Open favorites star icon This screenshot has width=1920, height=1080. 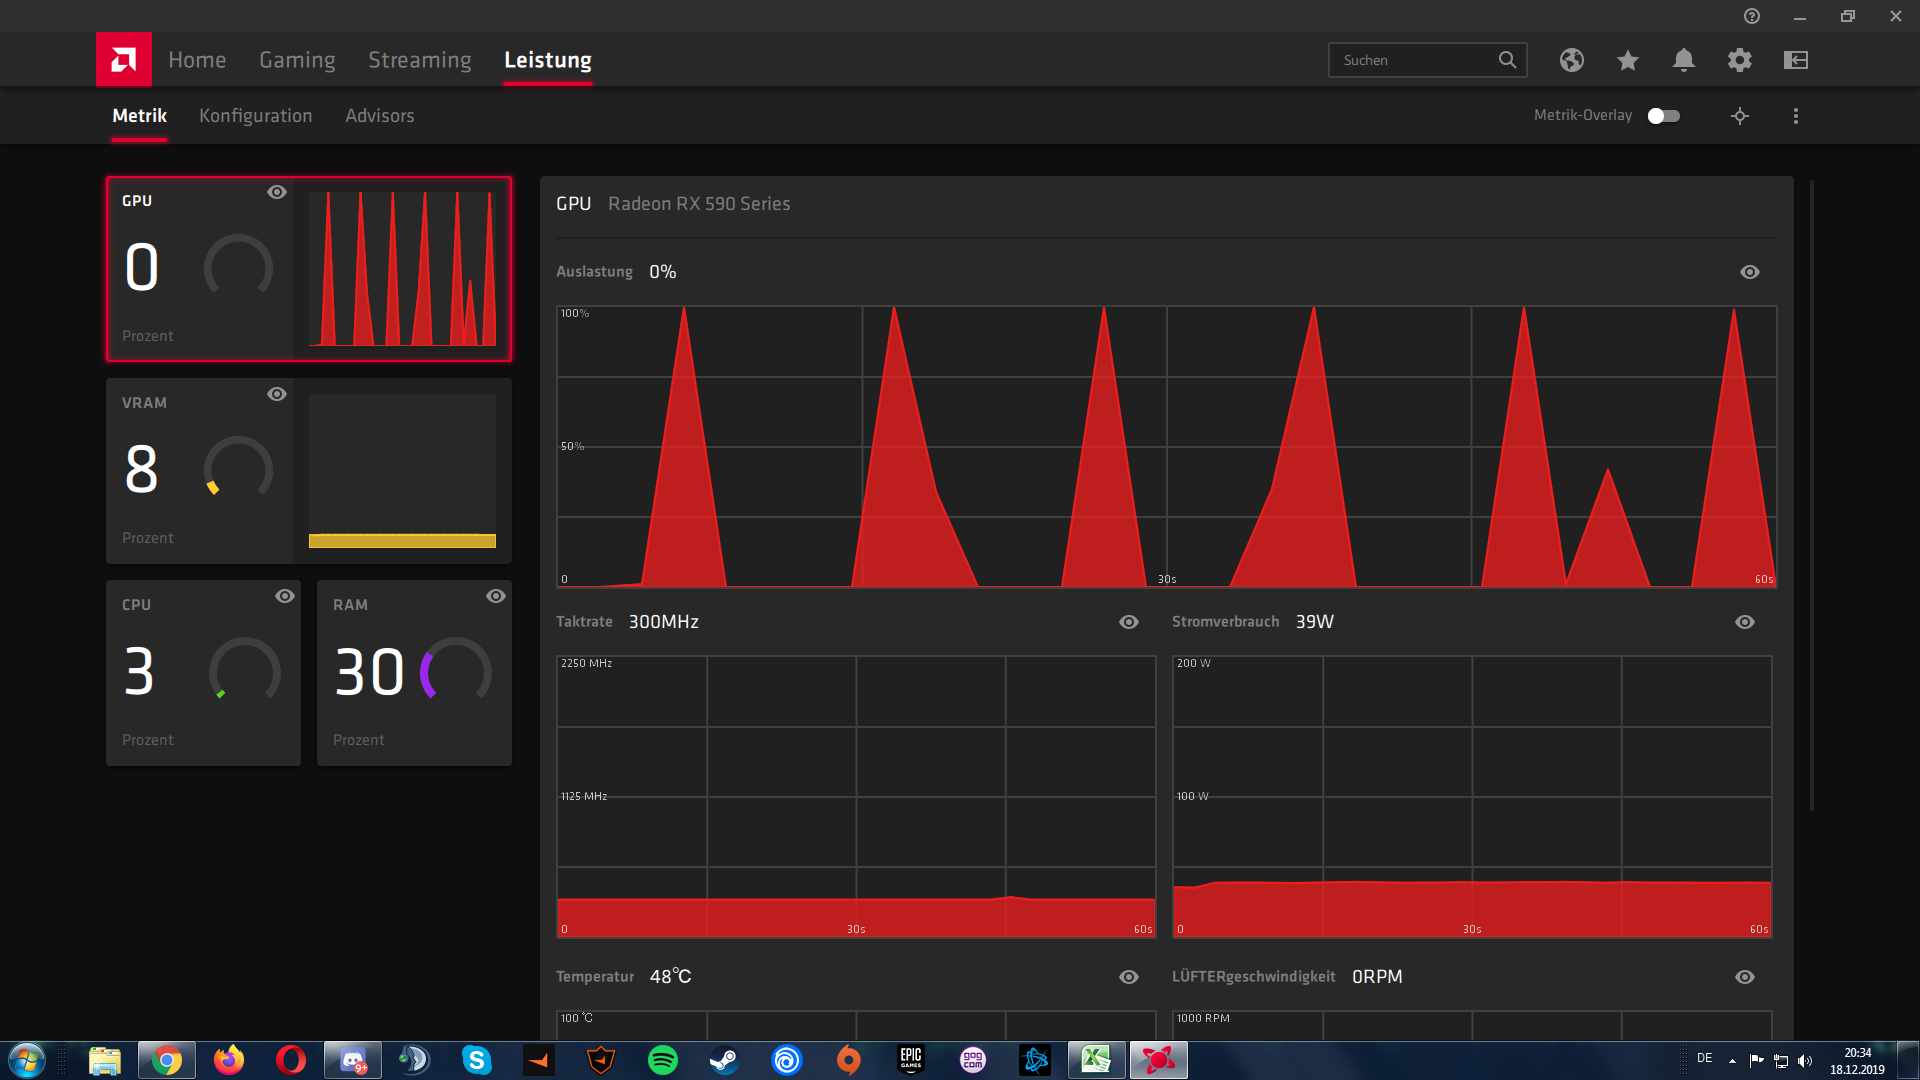pos(1627,60)
